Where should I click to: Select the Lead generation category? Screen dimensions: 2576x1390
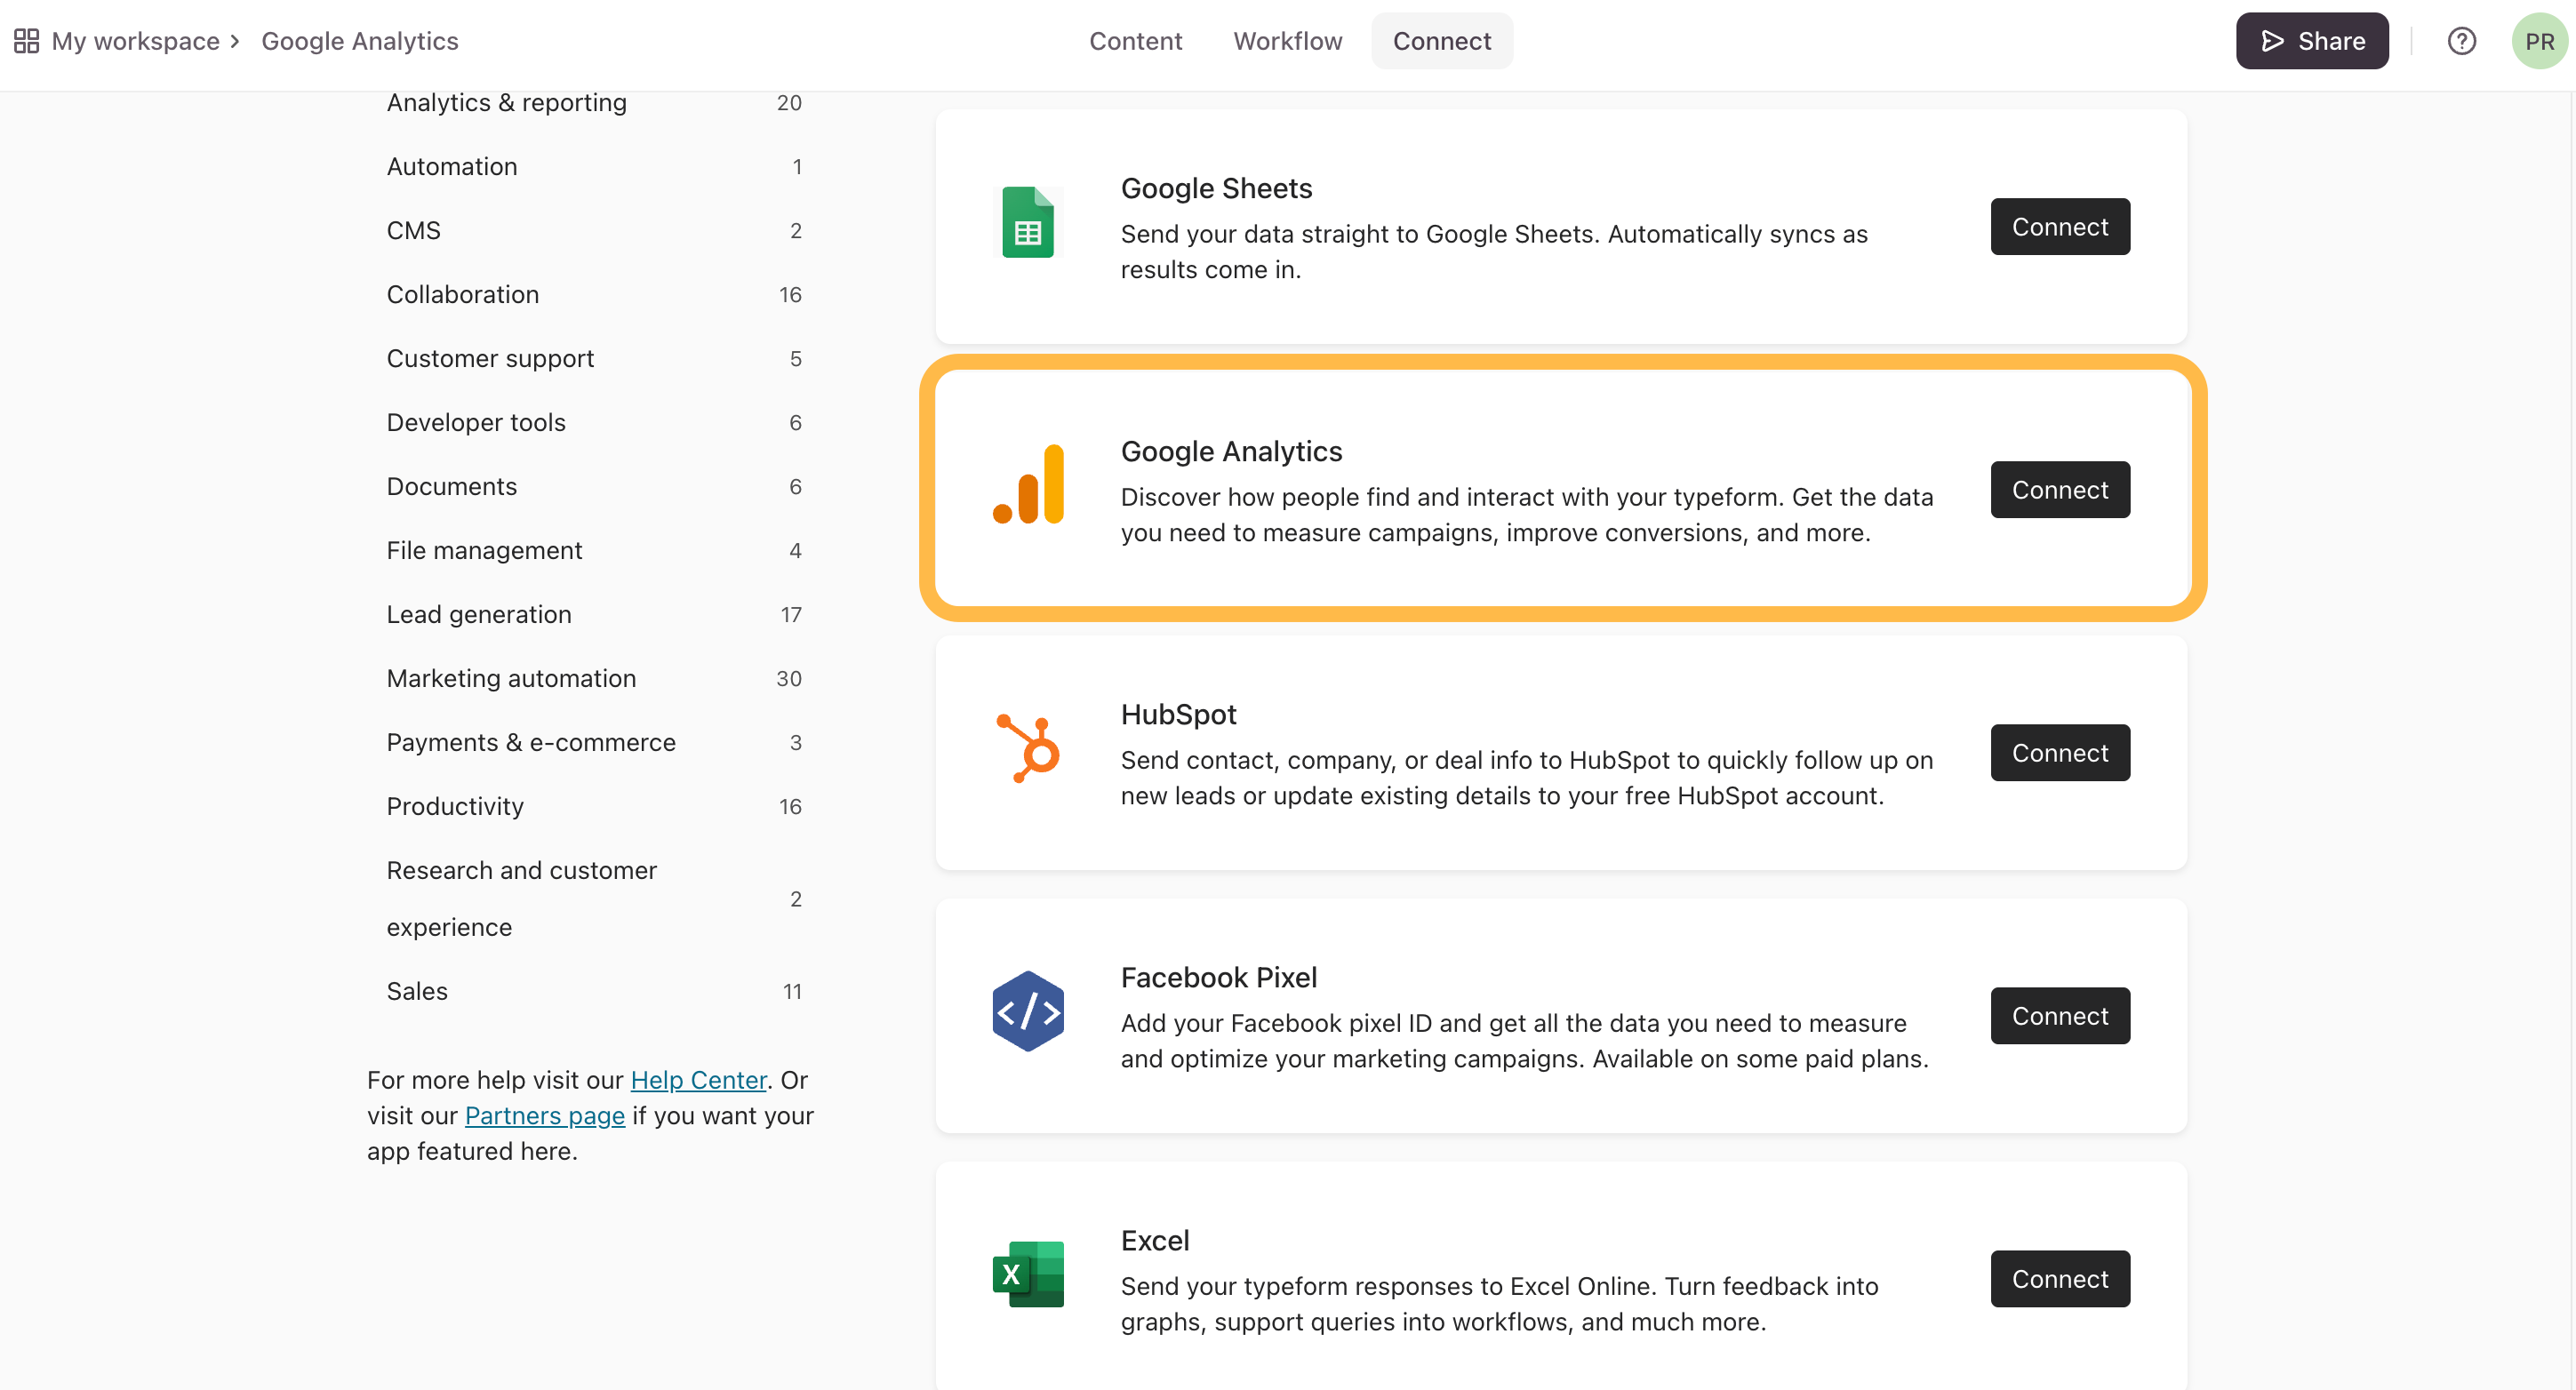[479, 614]
